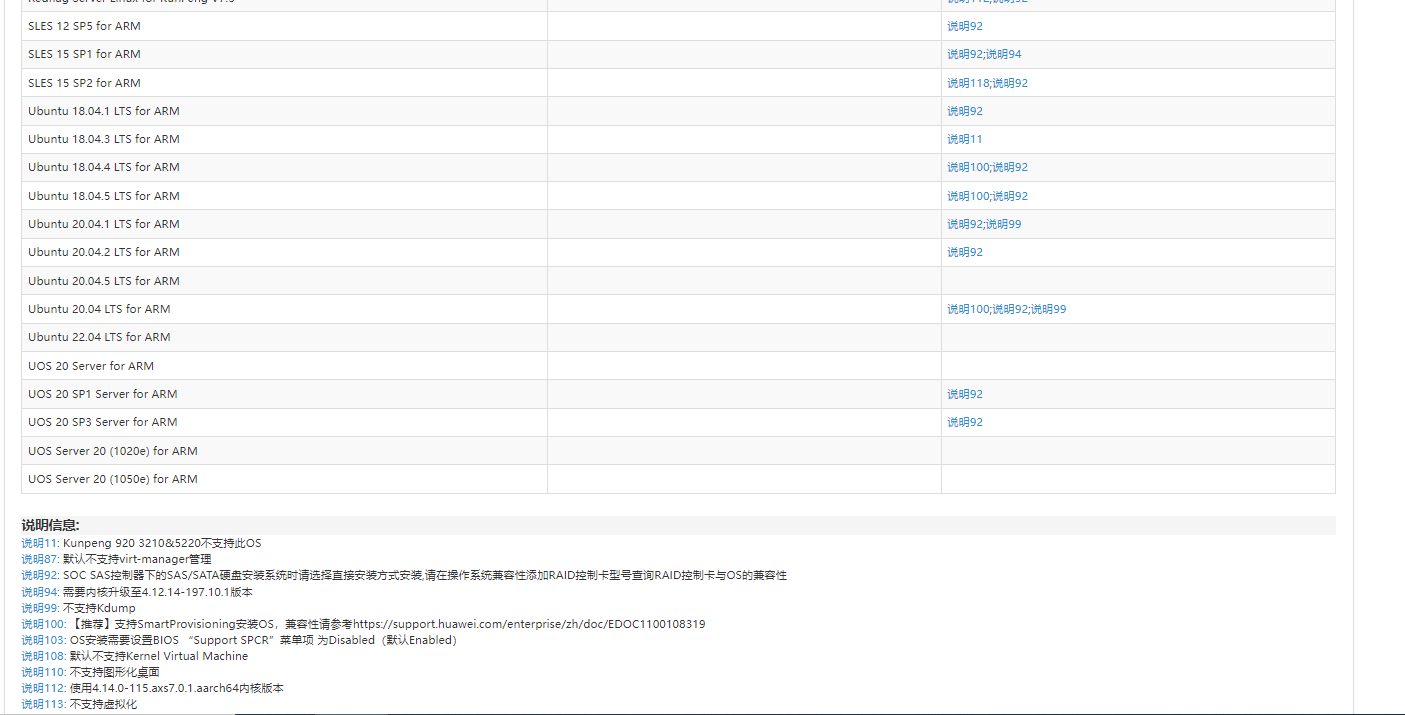Click the UOS 20 SP3 Server for ARM cell
The width and height of the screenshot is (1405, 715).
coord(284,422)
